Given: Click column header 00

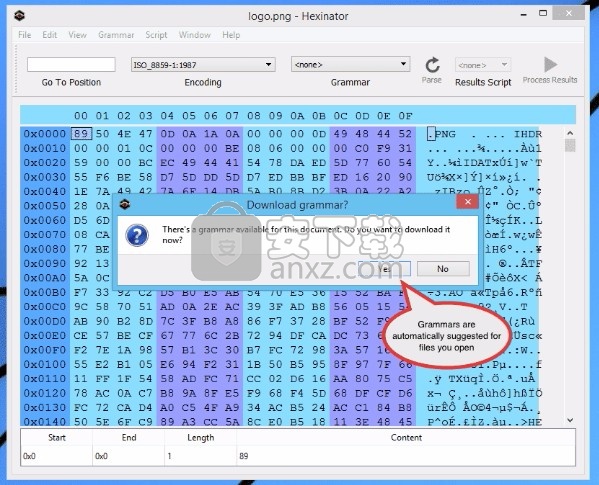Looking at the screenshot, I should point(81,116).
